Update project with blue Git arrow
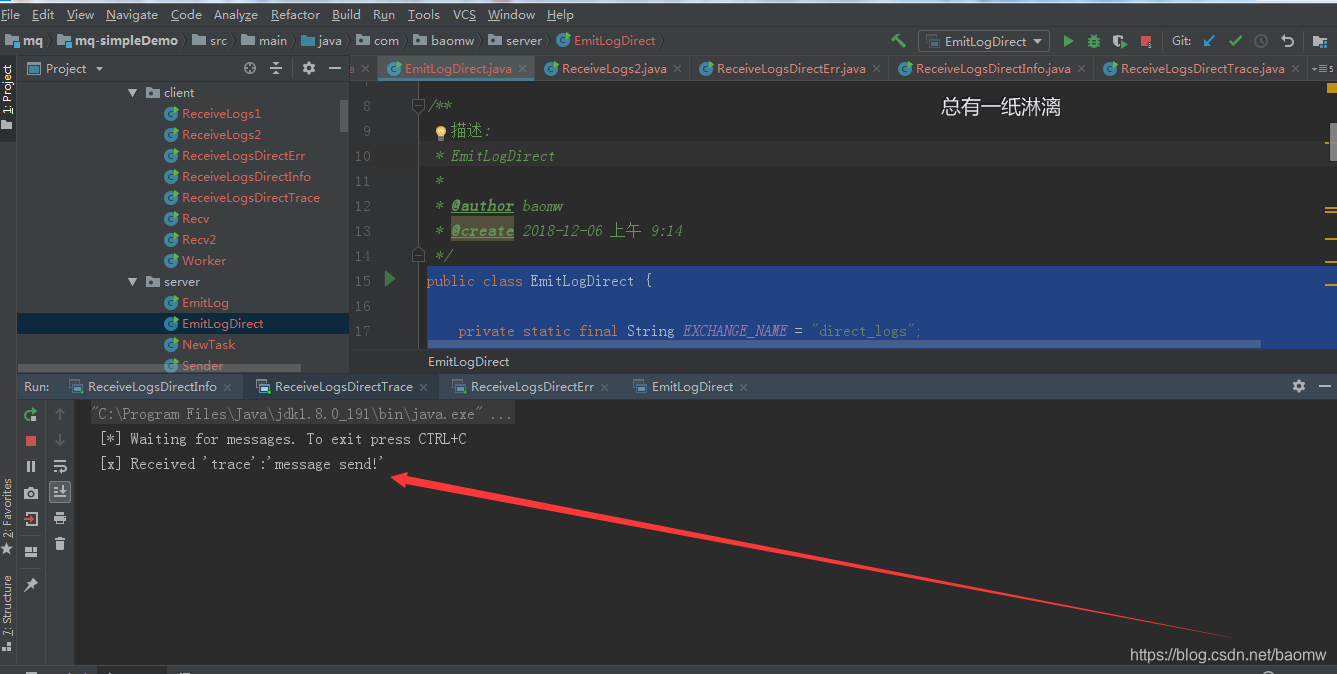 click(1209, 41)
